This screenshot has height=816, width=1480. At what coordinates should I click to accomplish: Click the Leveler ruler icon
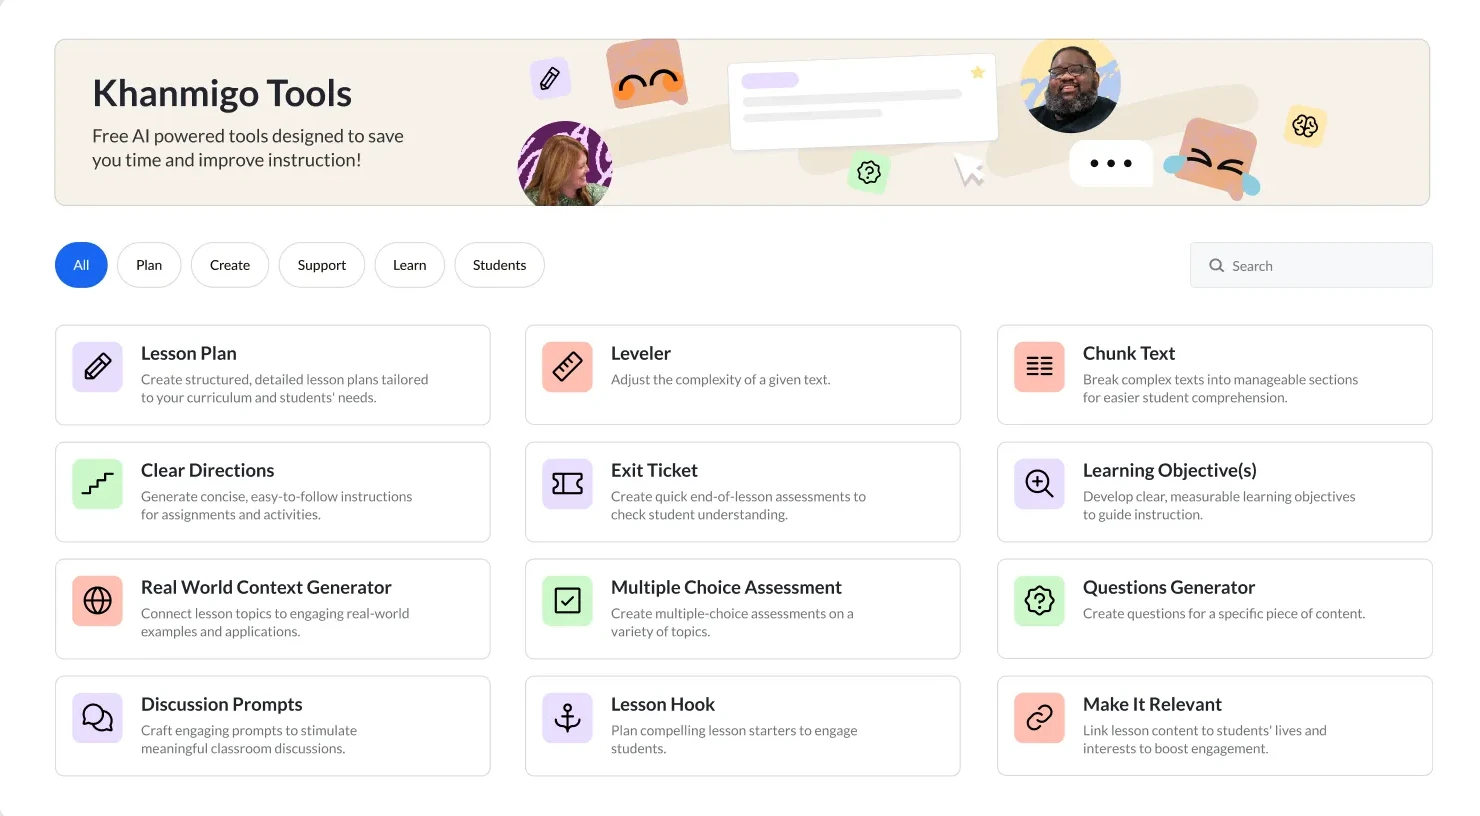click(x=567, y=366)
